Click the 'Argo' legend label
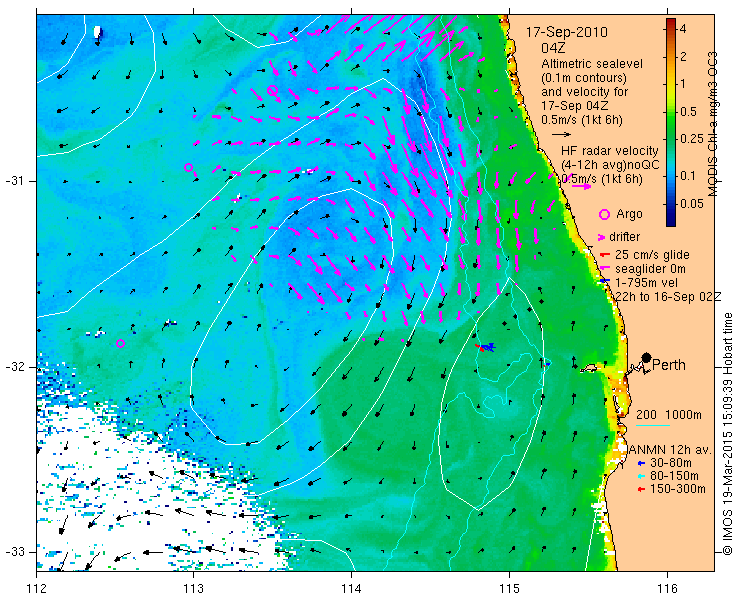Viewport: 740px width, 600px height. point(629,214)
